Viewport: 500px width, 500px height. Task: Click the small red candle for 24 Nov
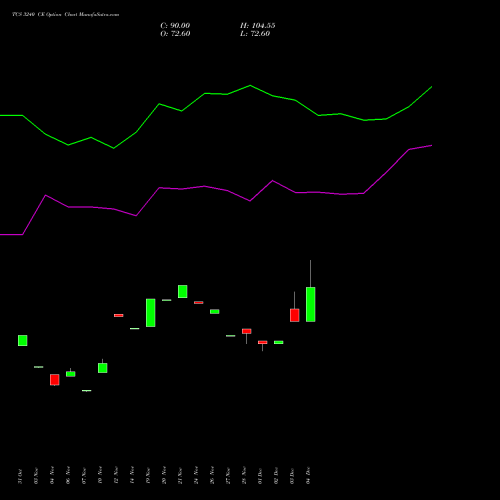click(199, 302)
